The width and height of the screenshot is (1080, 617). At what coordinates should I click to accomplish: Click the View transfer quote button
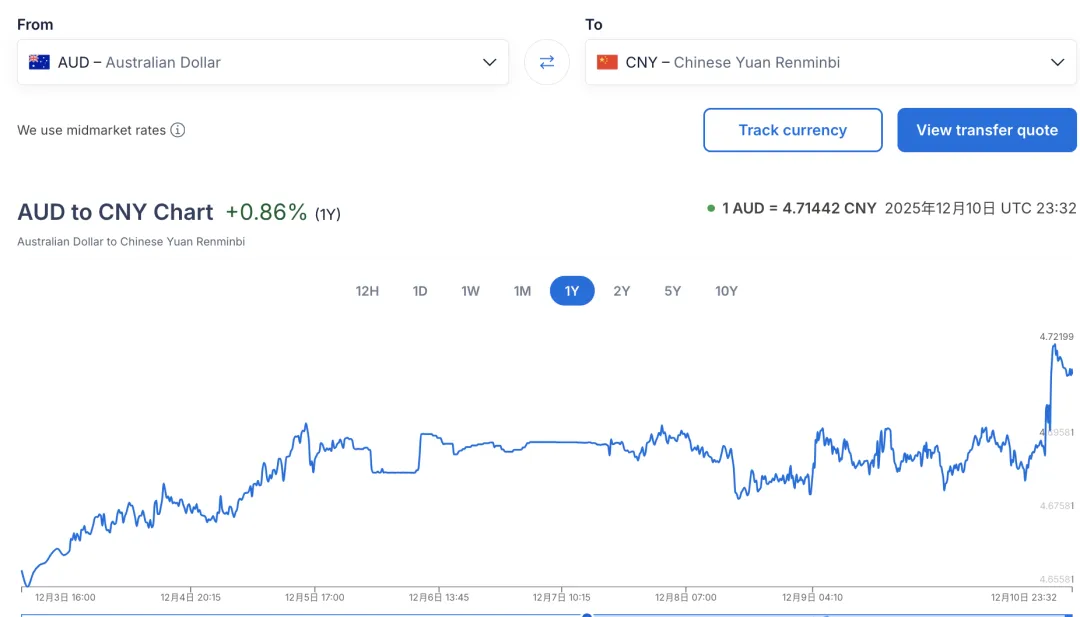[986, 130]
